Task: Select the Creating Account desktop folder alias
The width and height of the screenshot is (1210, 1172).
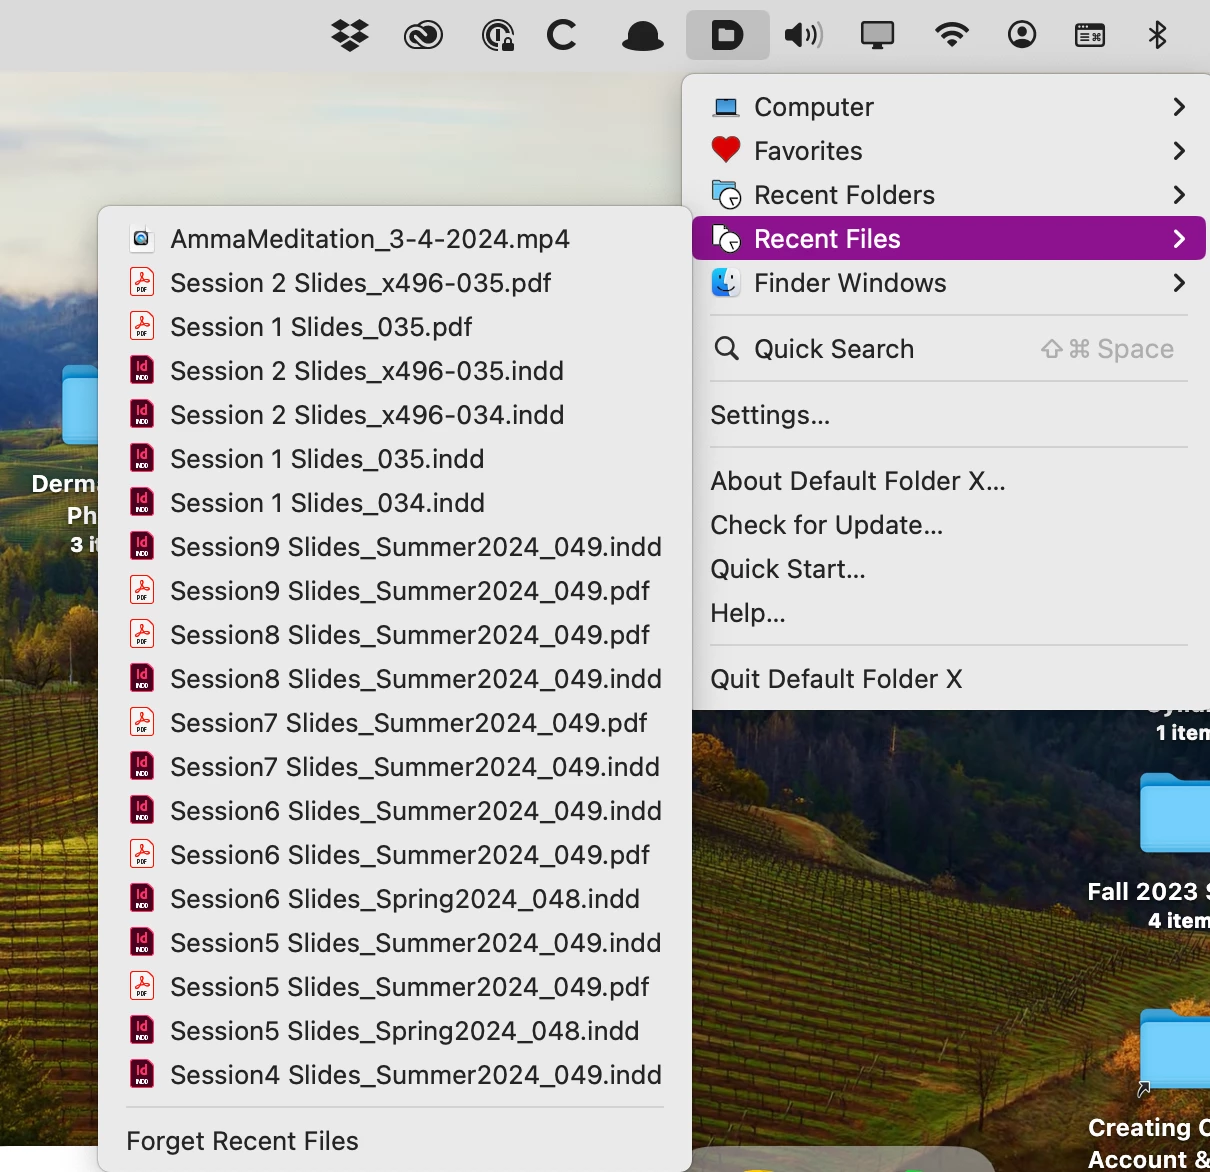Action: point(1176,1049)
